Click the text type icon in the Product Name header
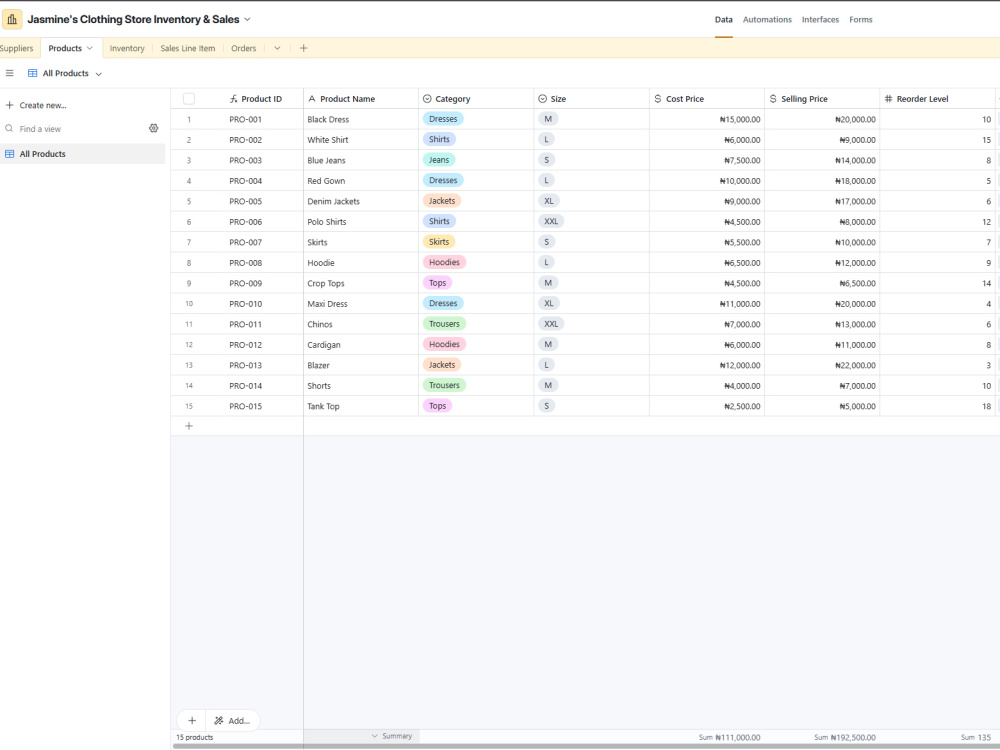The width and height of the screenshot is (1000, 750). coord(312,99)
